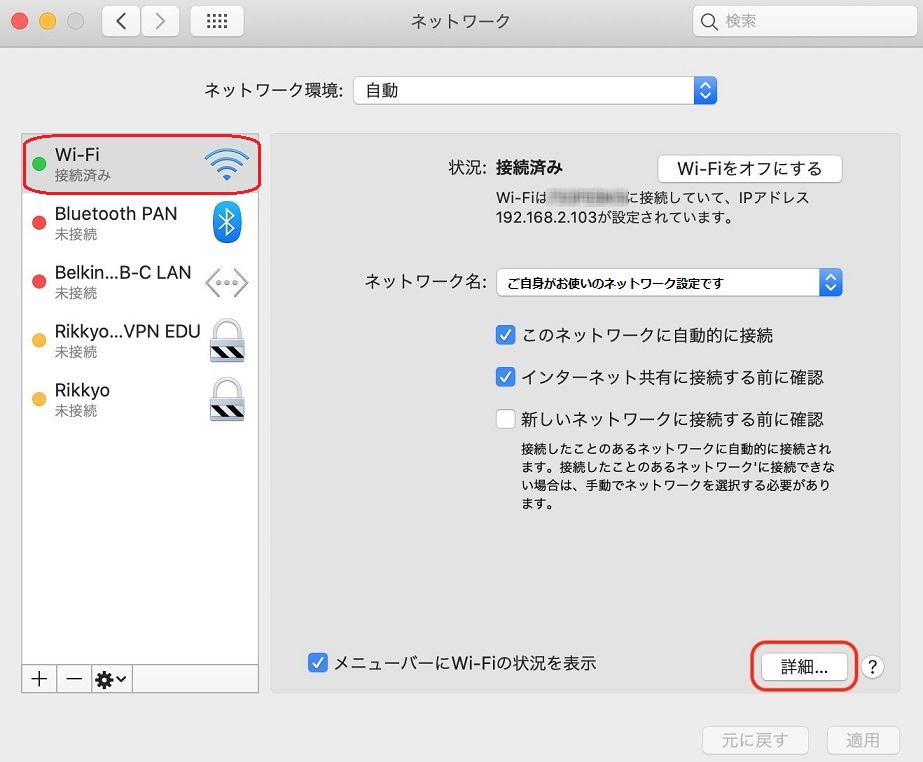The image size is (923, 762).
Task: Open the ネットワーク環境 dropdown set to 自動
Action: coord(534,91)
